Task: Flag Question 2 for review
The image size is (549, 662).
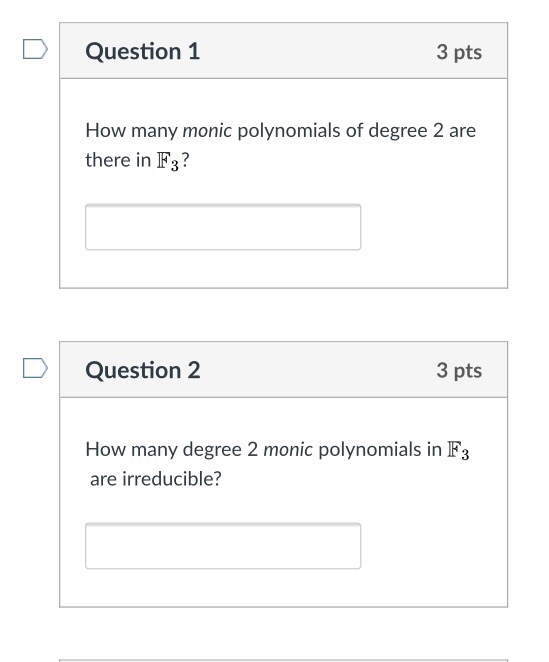Action: click(35, 368)
